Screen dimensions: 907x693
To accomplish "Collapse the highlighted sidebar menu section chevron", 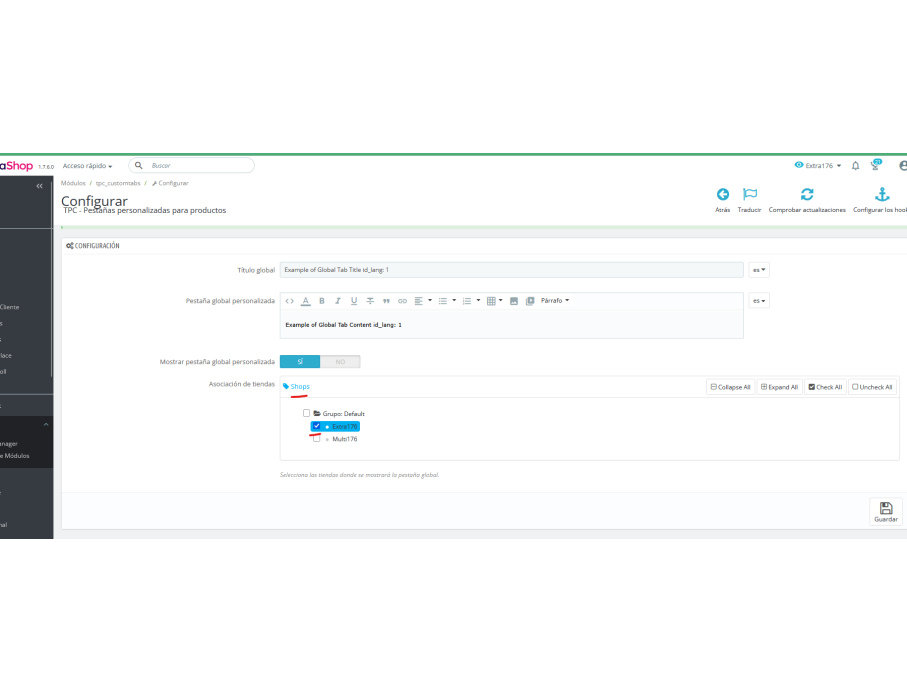I will coord(46,425).
